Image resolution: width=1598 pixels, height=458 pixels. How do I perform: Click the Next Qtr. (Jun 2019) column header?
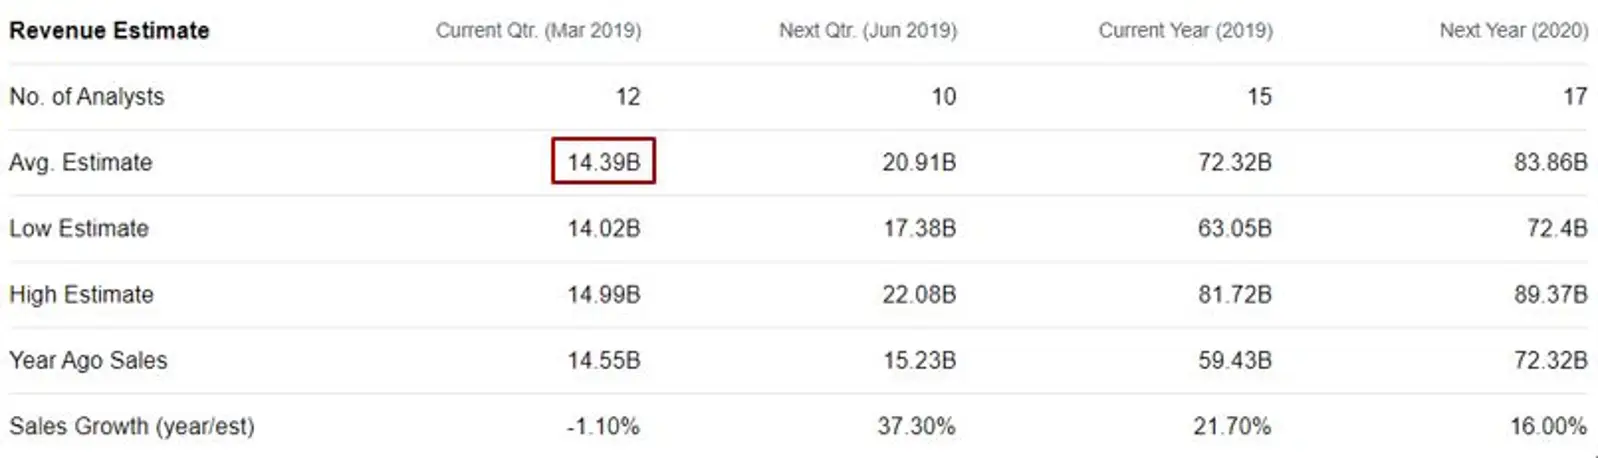click(868, 30)
